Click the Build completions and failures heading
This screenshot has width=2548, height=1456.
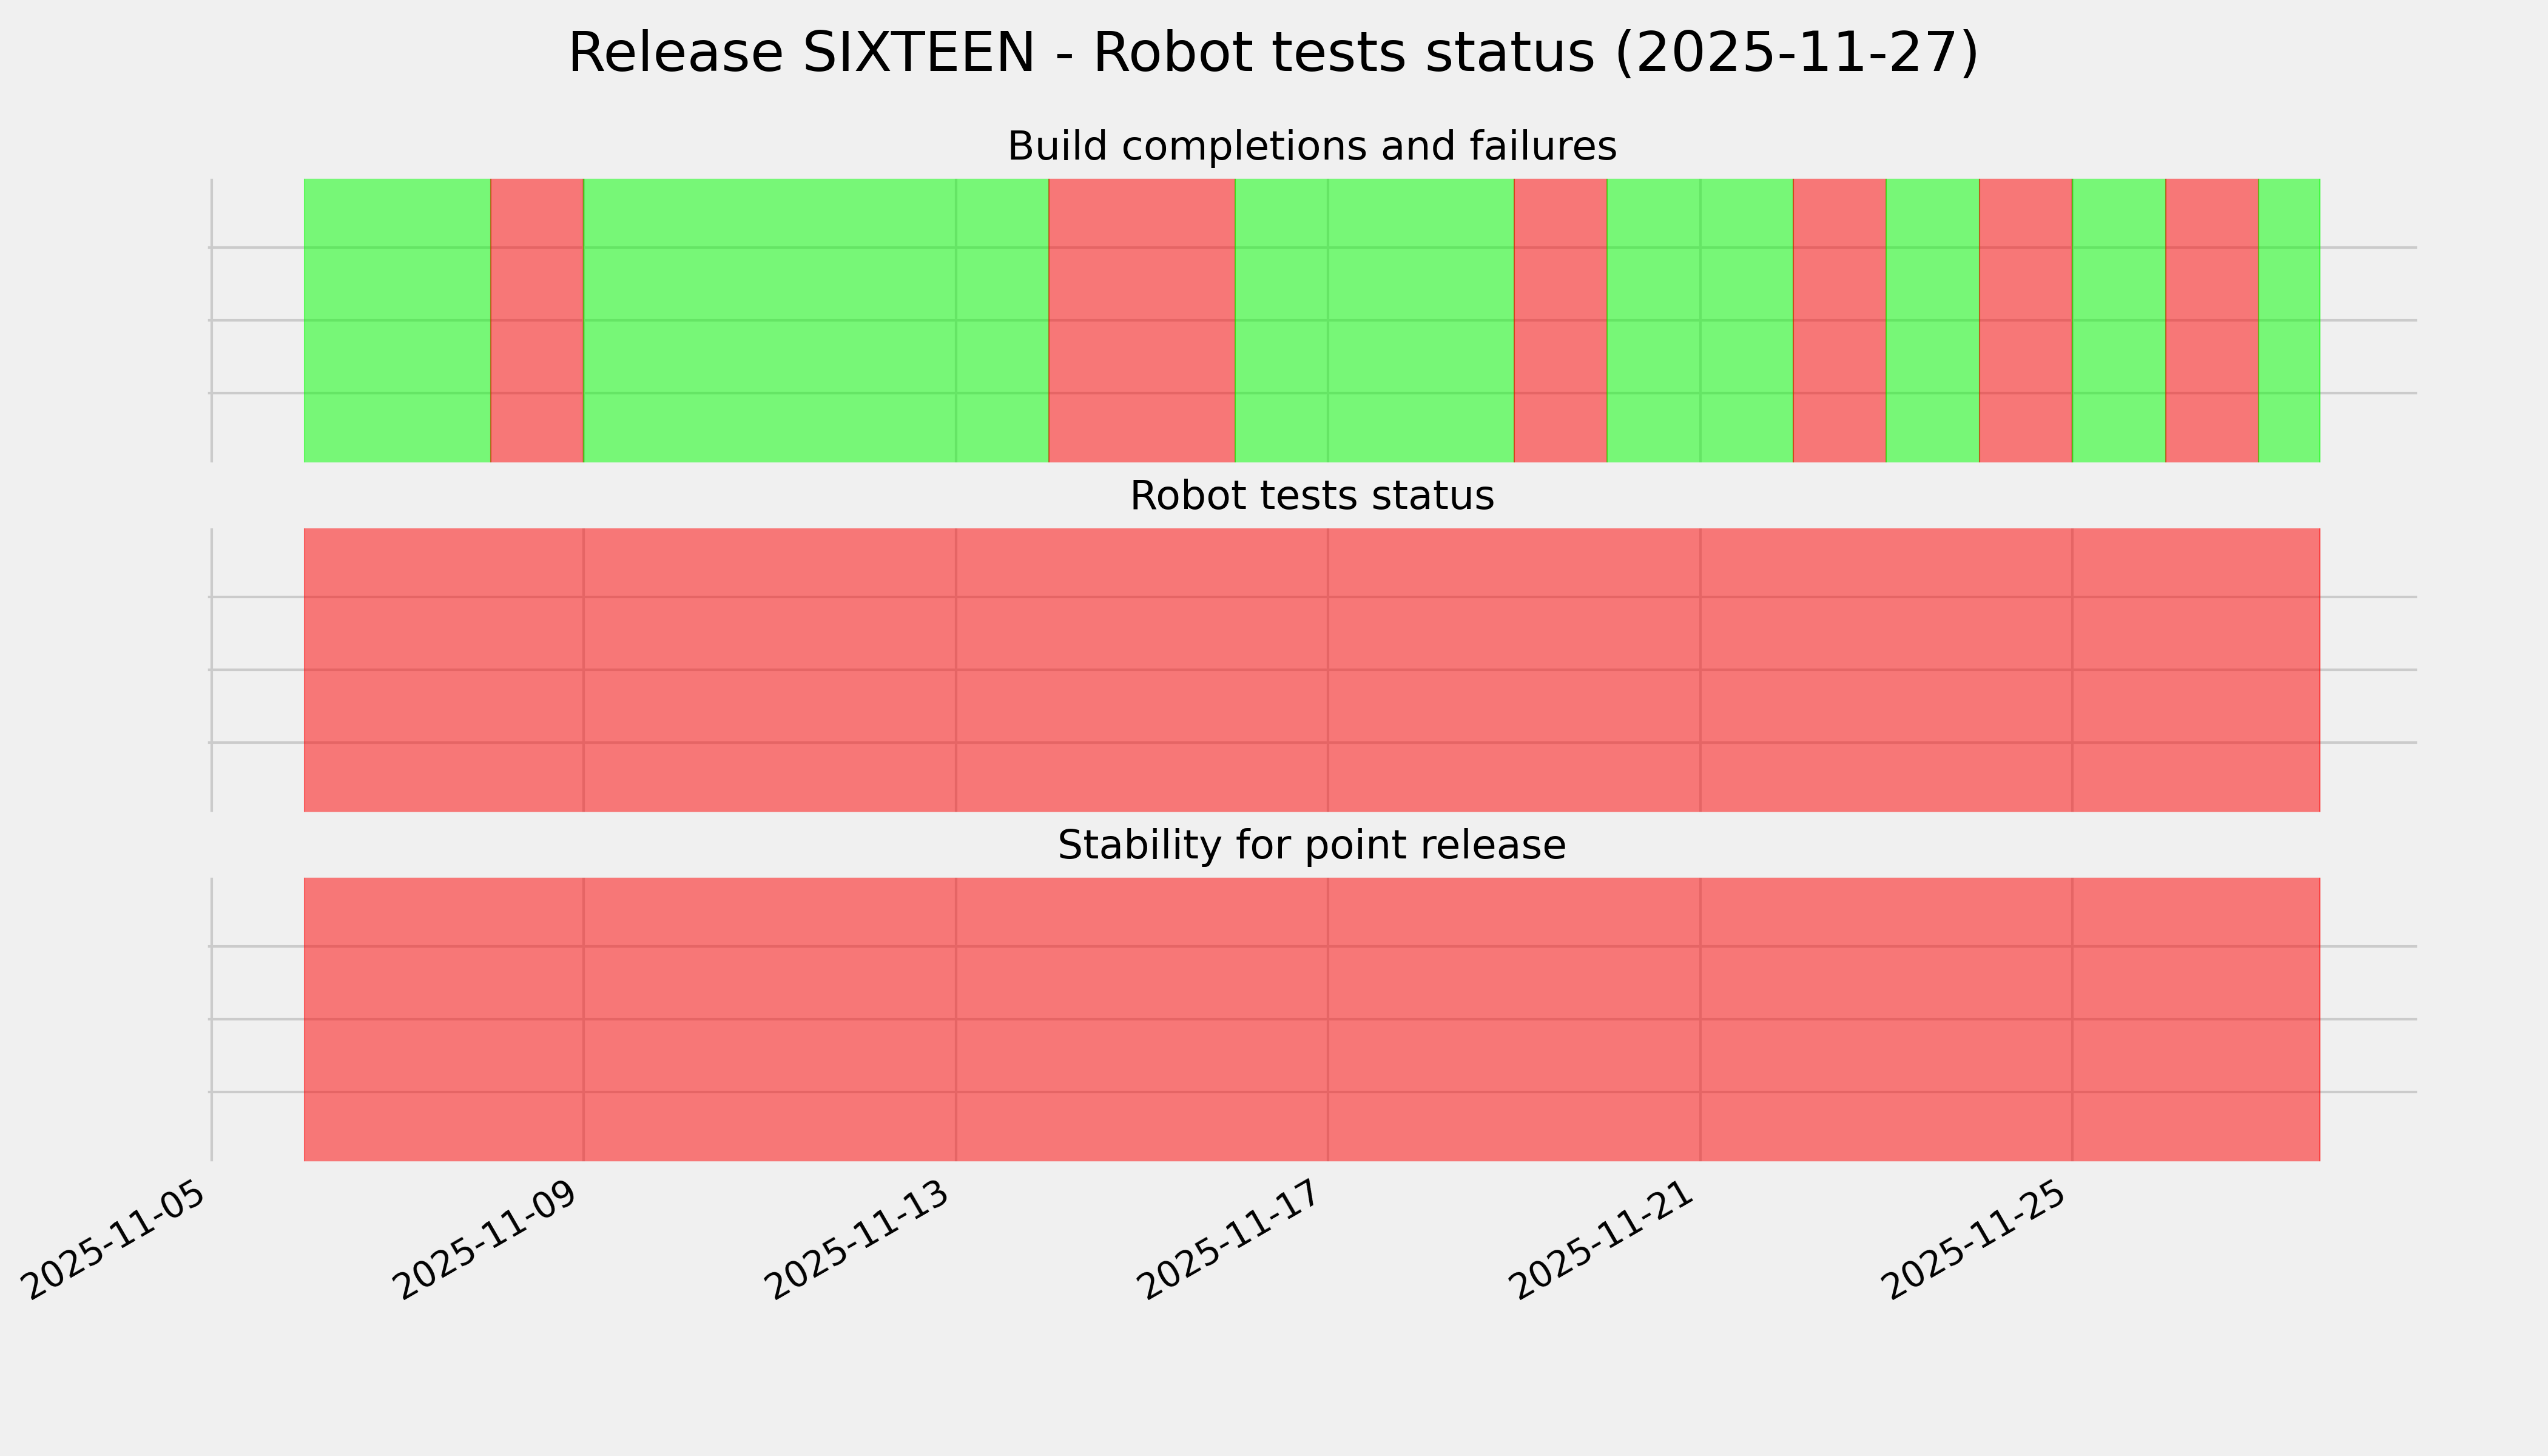(1311, 147)
